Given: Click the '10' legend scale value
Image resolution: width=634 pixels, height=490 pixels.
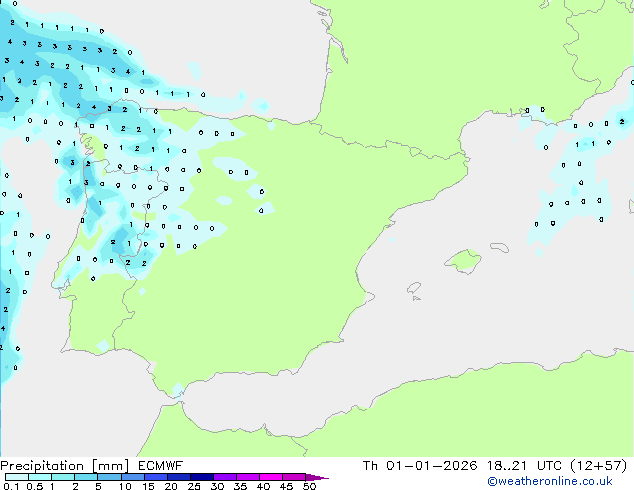Looking at the screenshot, I should point(125,486).
